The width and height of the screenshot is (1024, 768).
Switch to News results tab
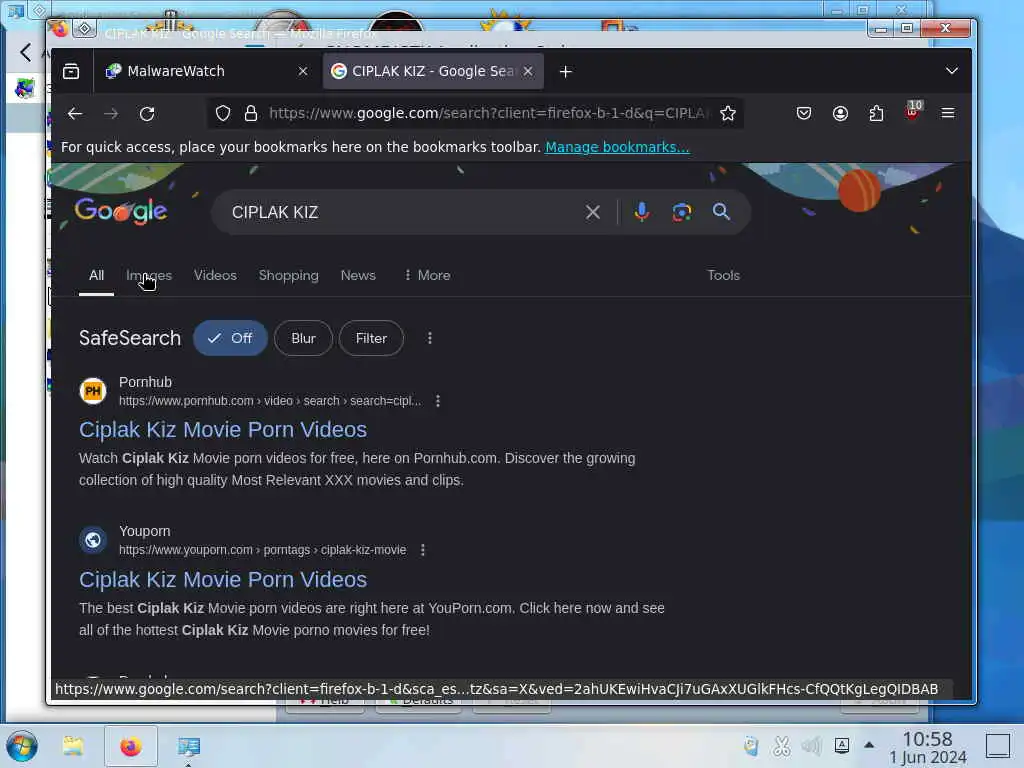tap(358, 276)
